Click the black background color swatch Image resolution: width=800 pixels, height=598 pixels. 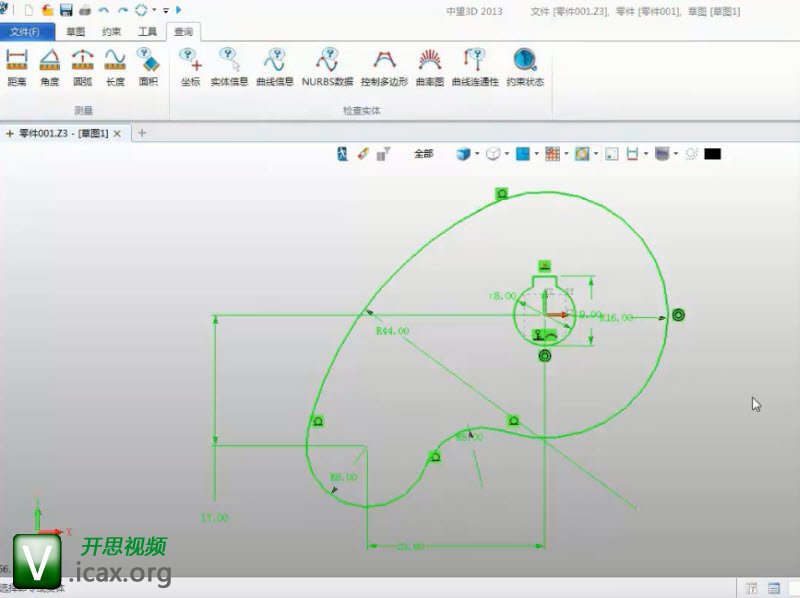712,154
